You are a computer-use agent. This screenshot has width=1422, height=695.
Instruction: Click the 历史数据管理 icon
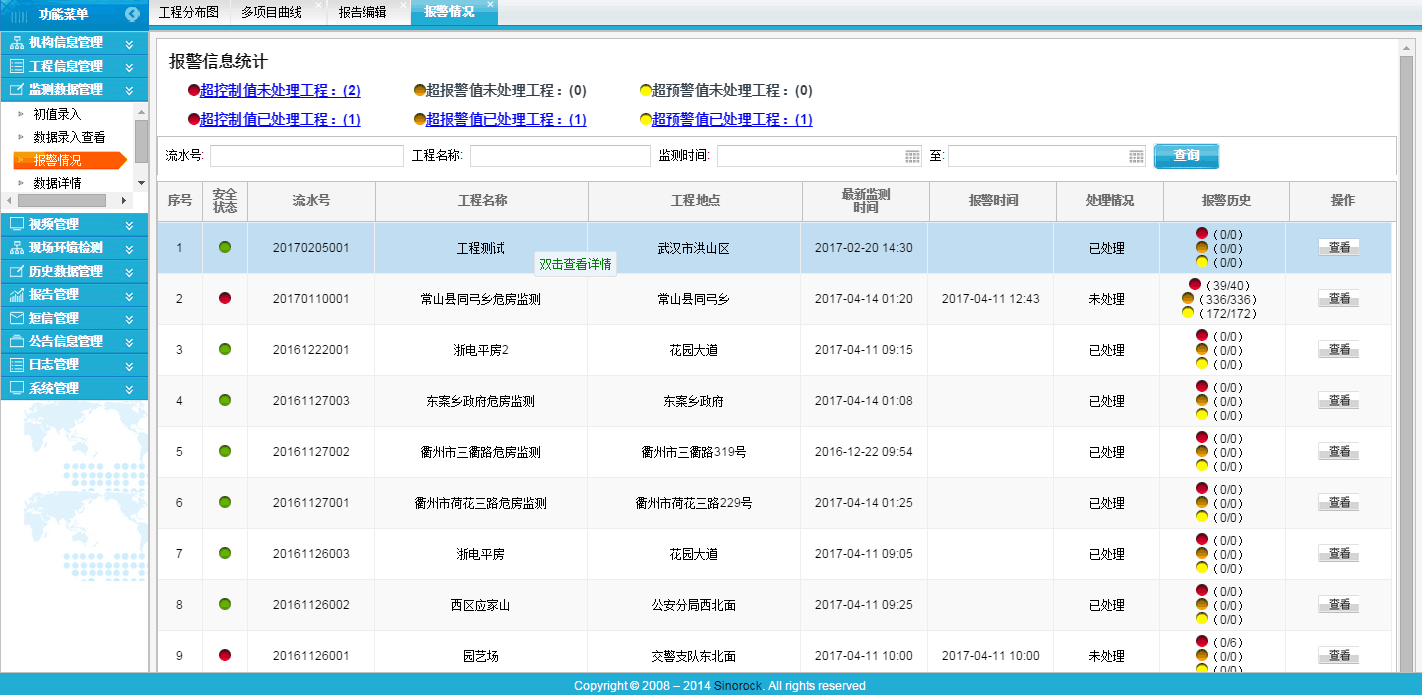click(16, 271)
